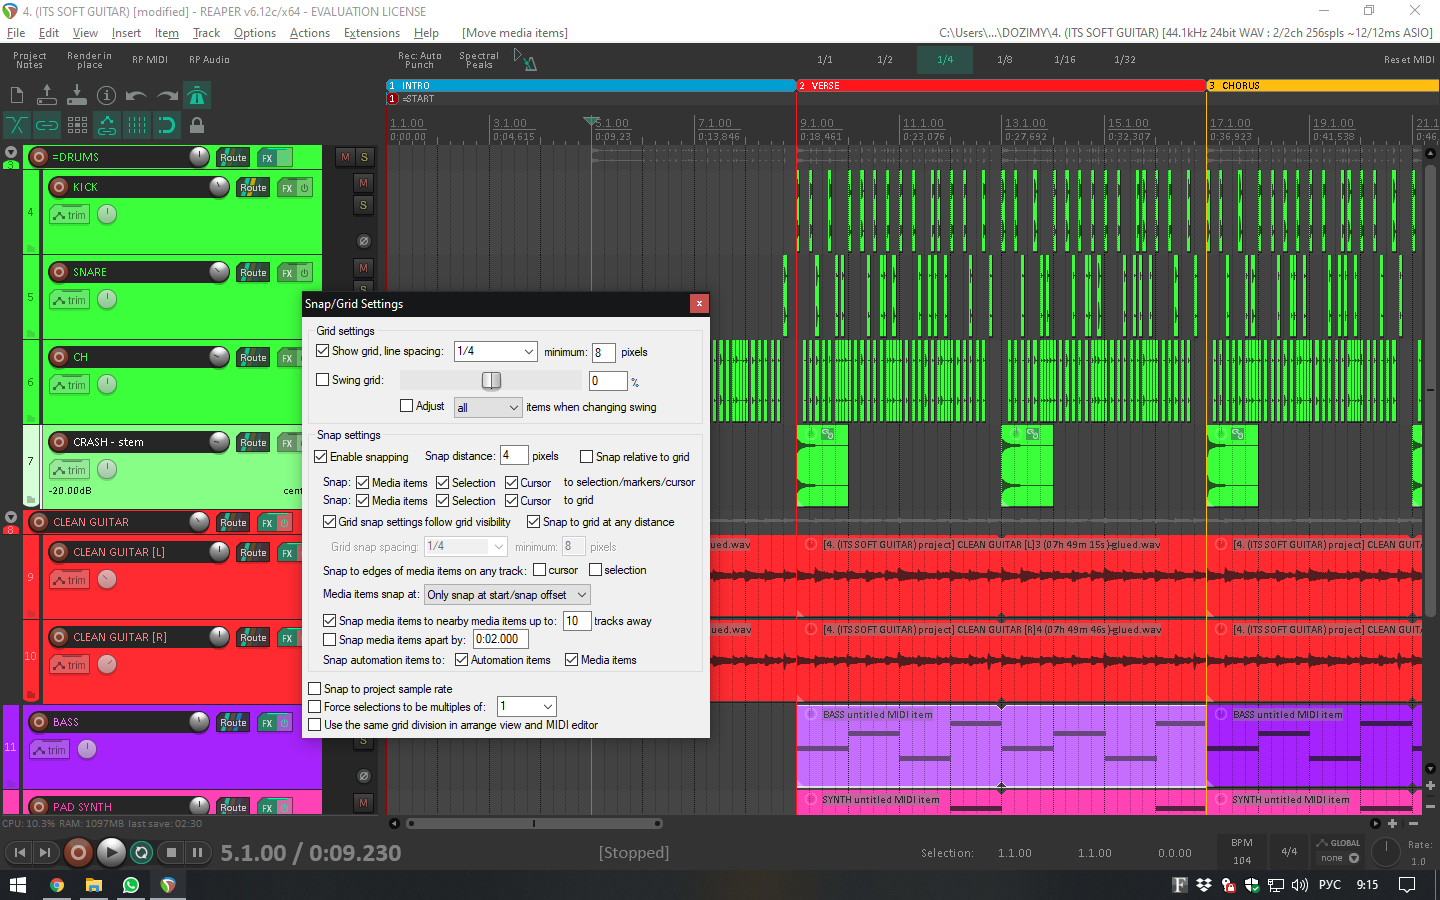Click the New project icon
1440x900 pixels.
17,95
